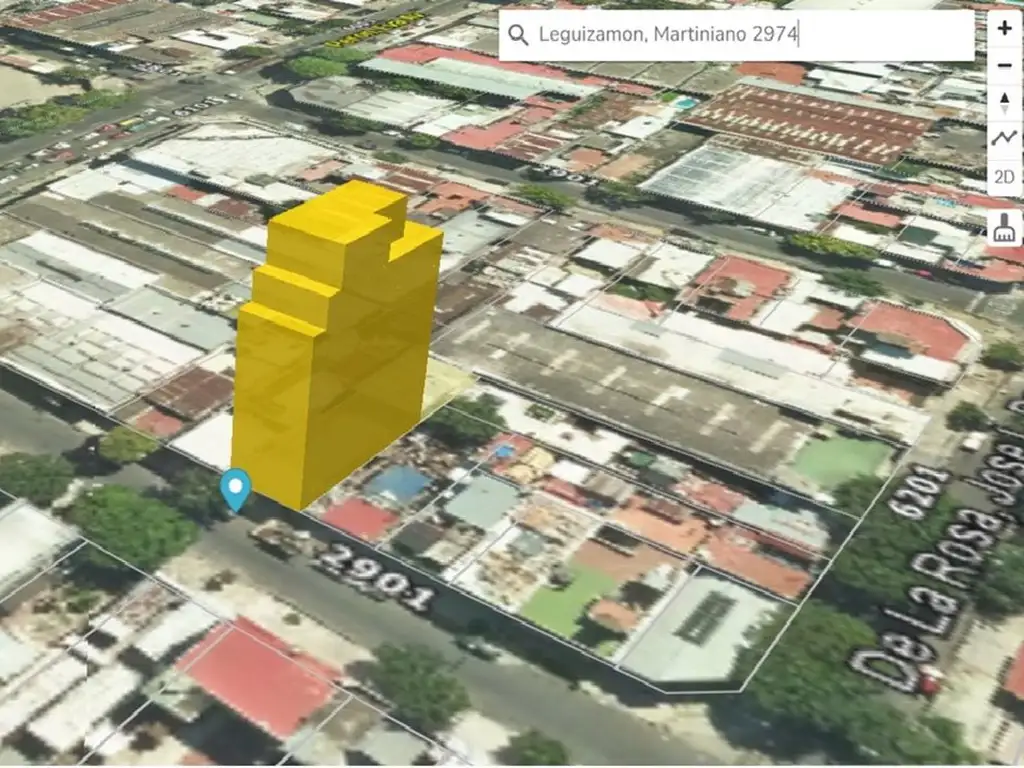
Task: Clear the map with broom icon
Action: tap(1004, 228)
